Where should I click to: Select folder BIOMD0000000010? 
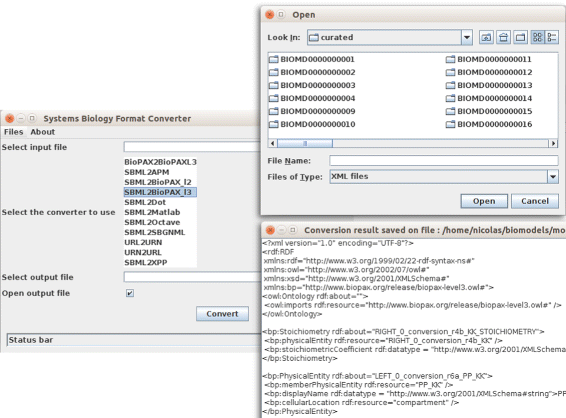312,124
